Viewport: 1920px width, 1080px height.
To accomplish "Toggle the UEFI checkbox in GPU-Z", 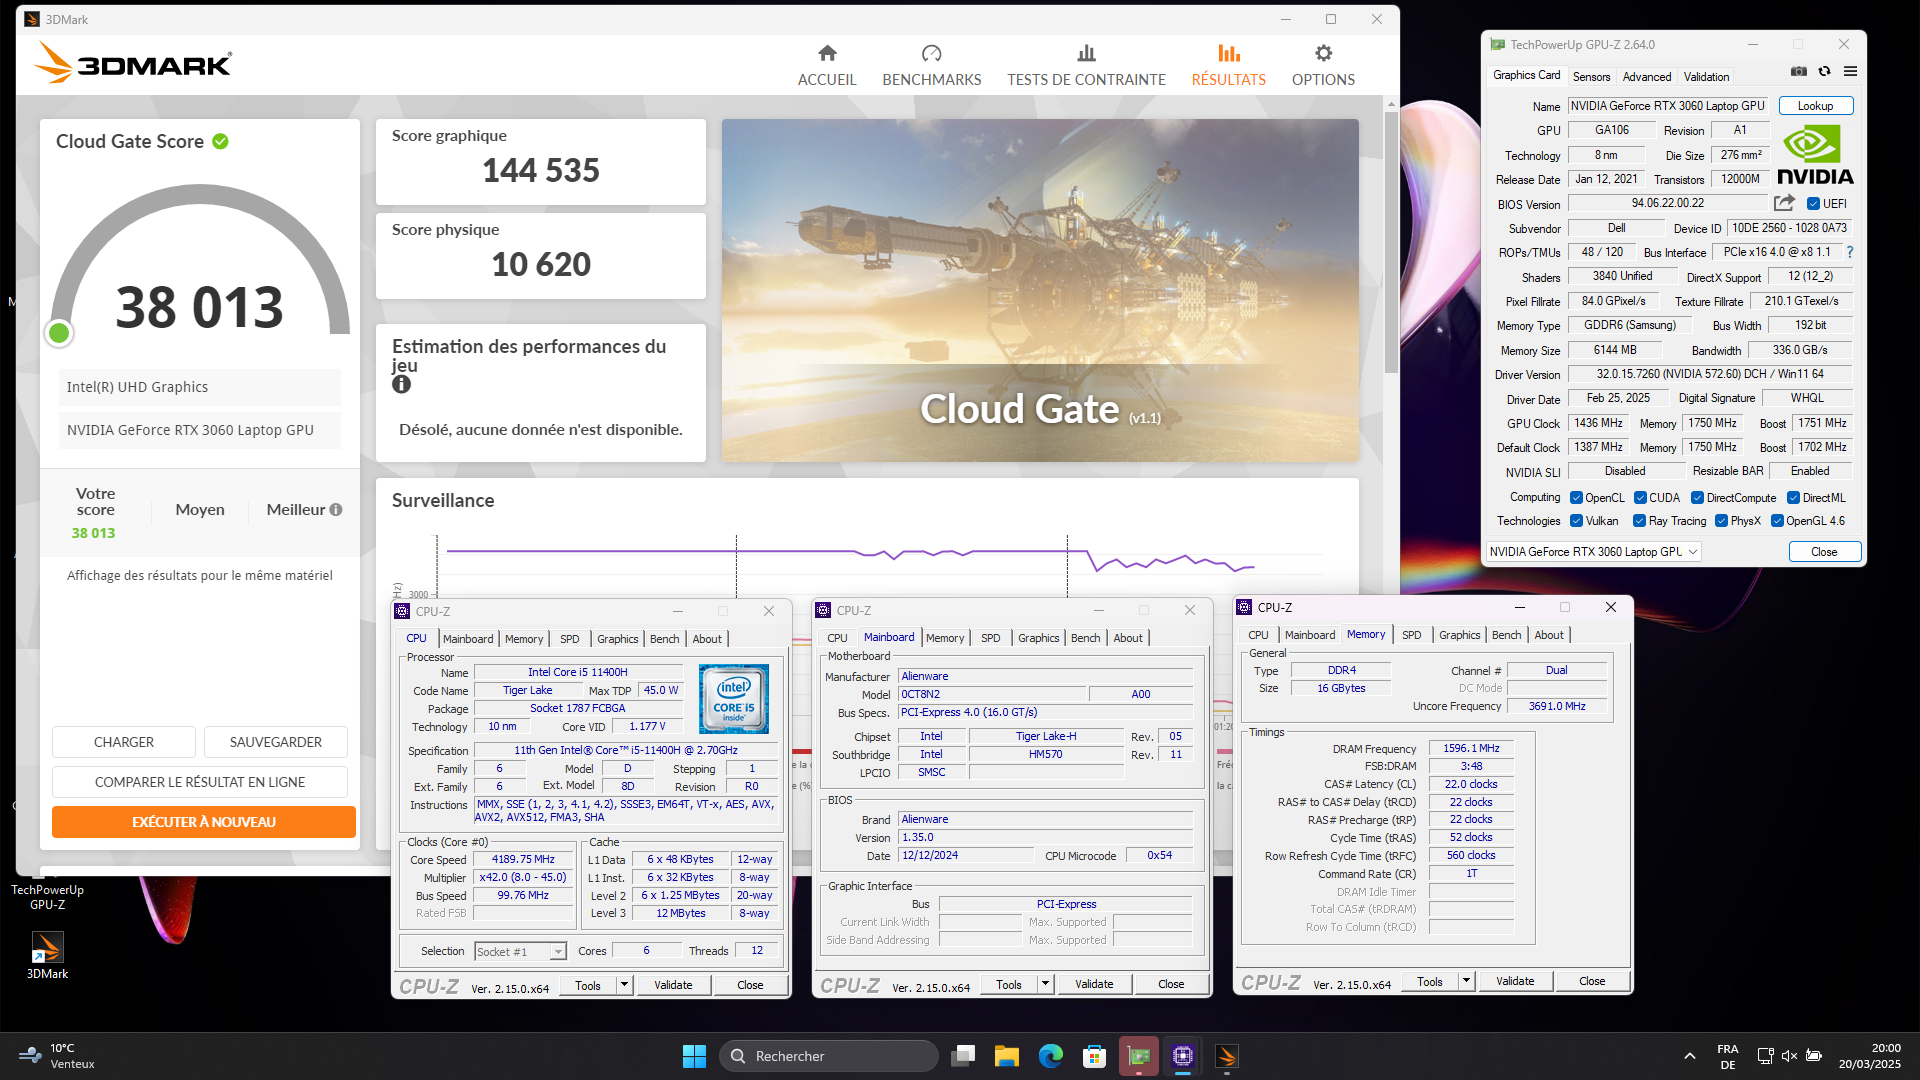I will [x=1813, y=204].
